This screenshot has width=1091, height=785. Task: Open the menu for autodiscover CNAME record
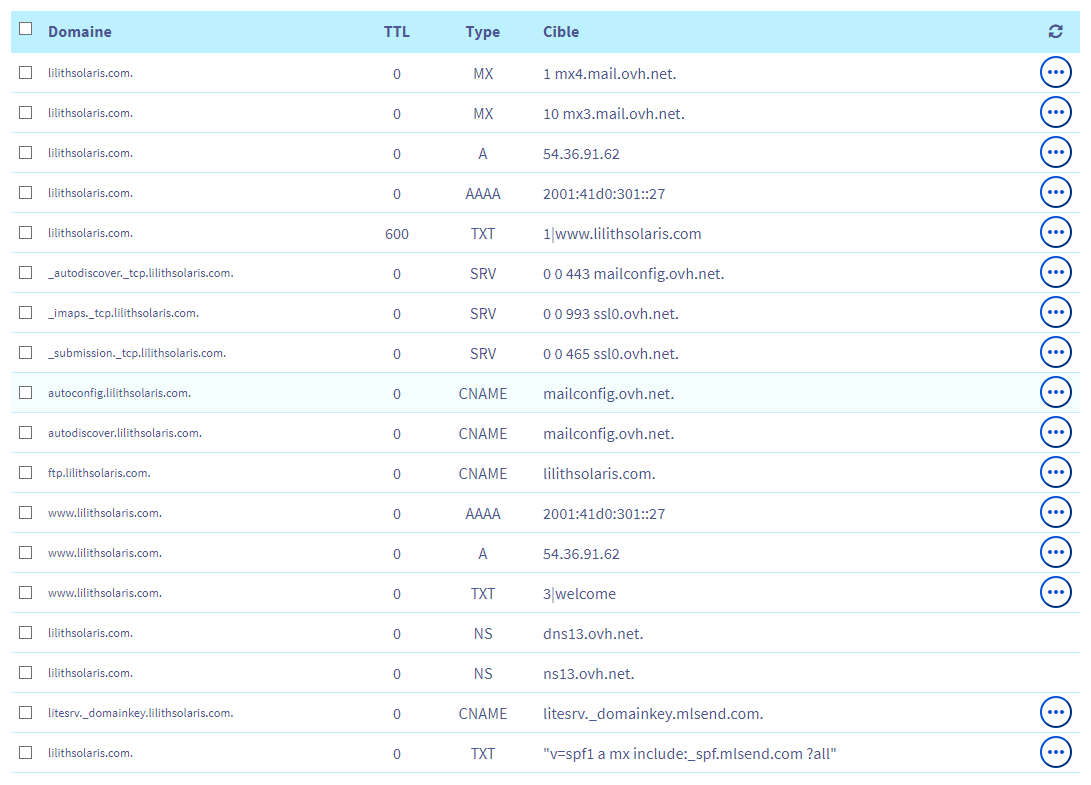[x=1055, y=433]
